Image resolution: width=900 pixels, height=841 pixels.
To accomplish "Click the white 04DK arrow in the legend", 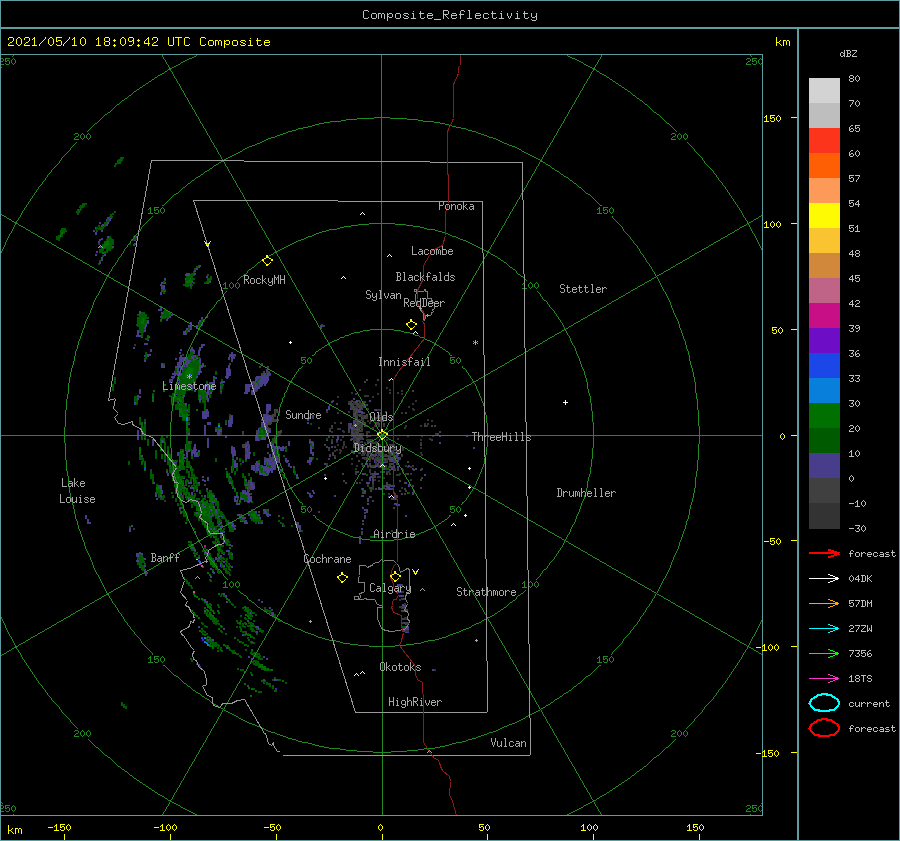I will (x=824, y=578).
